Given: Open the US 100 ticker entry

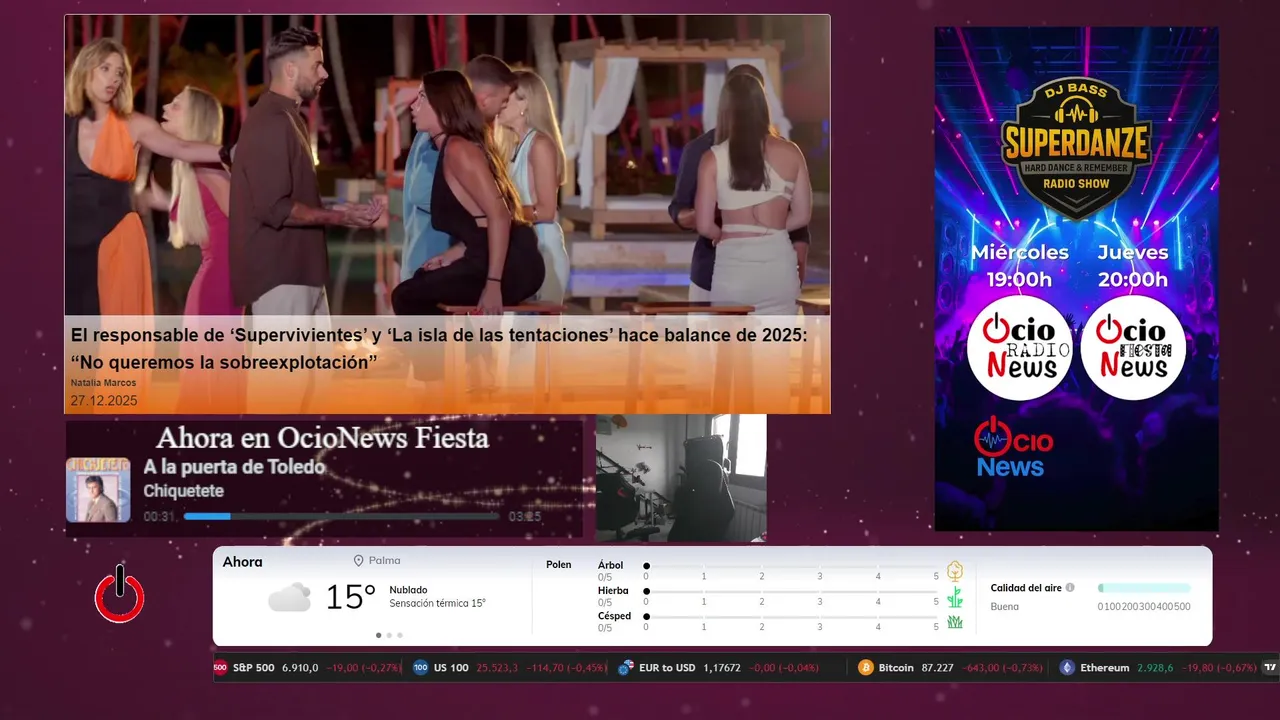Looking at the screenshot, I should [x=510, y=667].
